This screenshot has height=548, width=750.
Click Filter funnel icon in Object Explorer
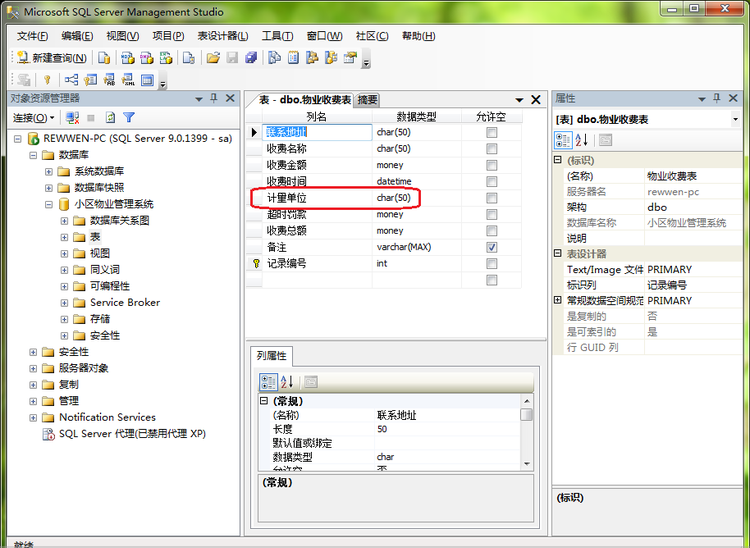pos(129,117)
